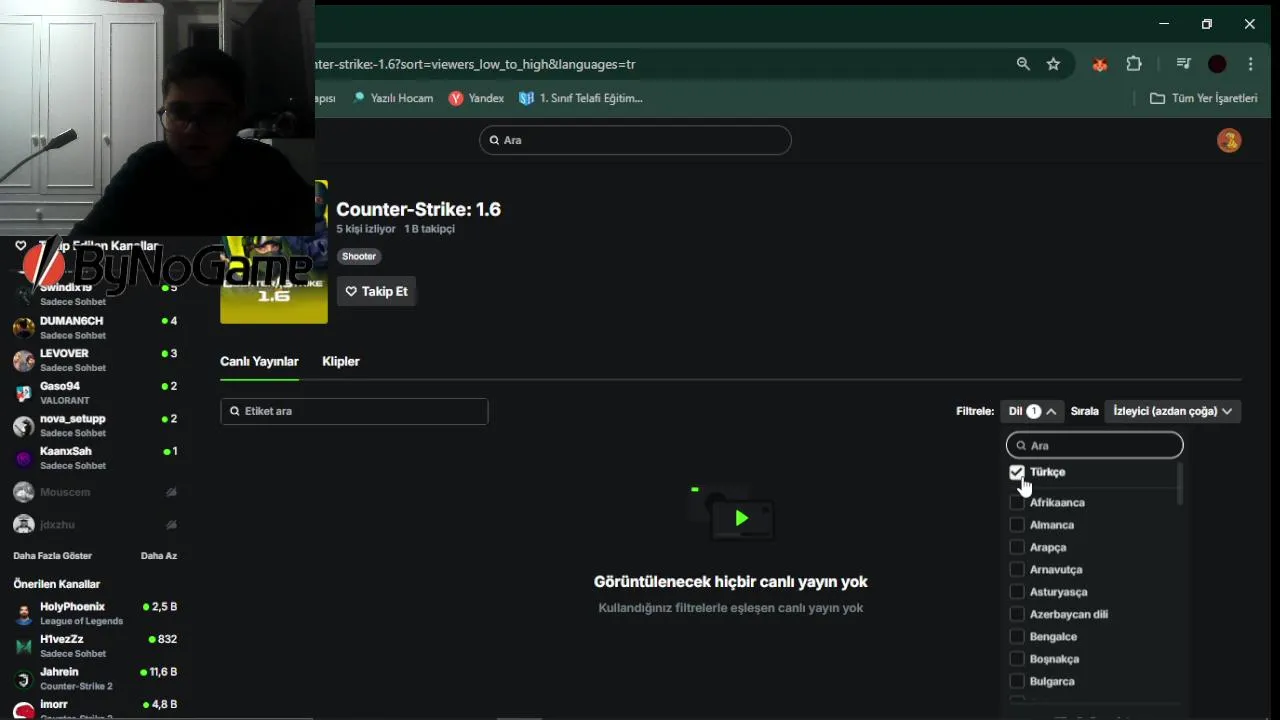Click the Shooter category tag
Image resolution: width=1280 pixels, height=720 pixels.
[359, 256]
